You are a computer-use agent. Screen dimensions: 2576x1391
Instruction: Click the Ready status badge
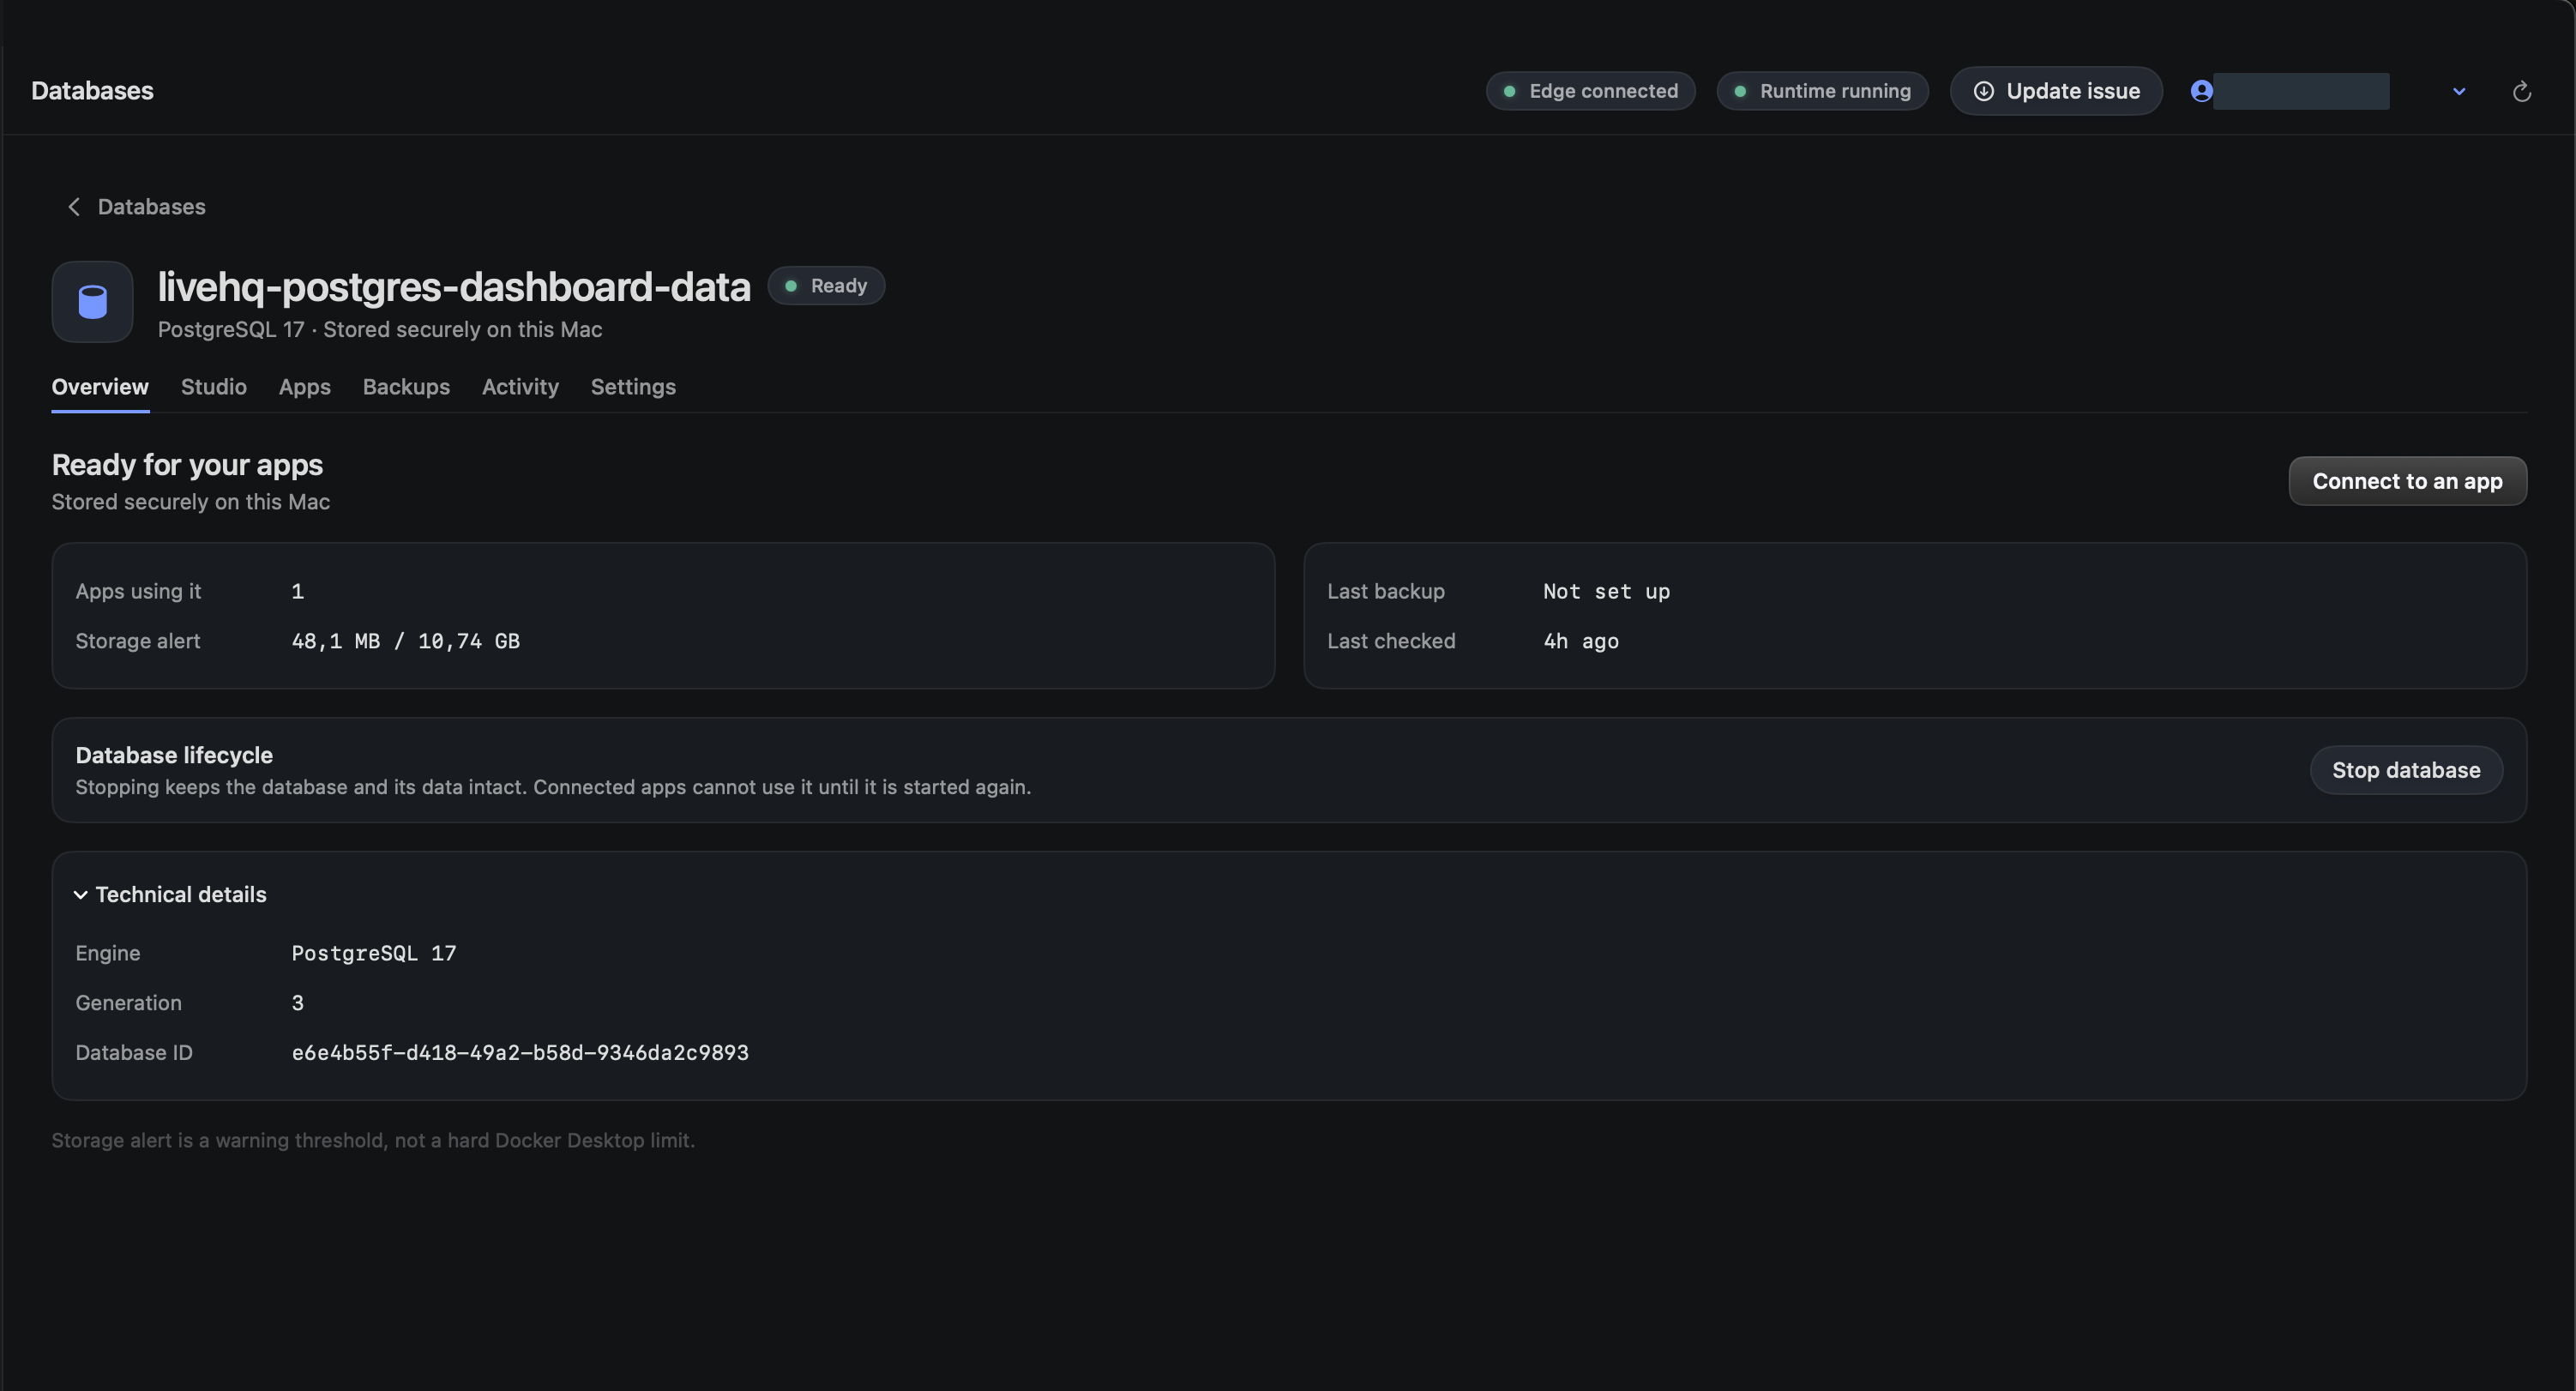click(826, 286)
